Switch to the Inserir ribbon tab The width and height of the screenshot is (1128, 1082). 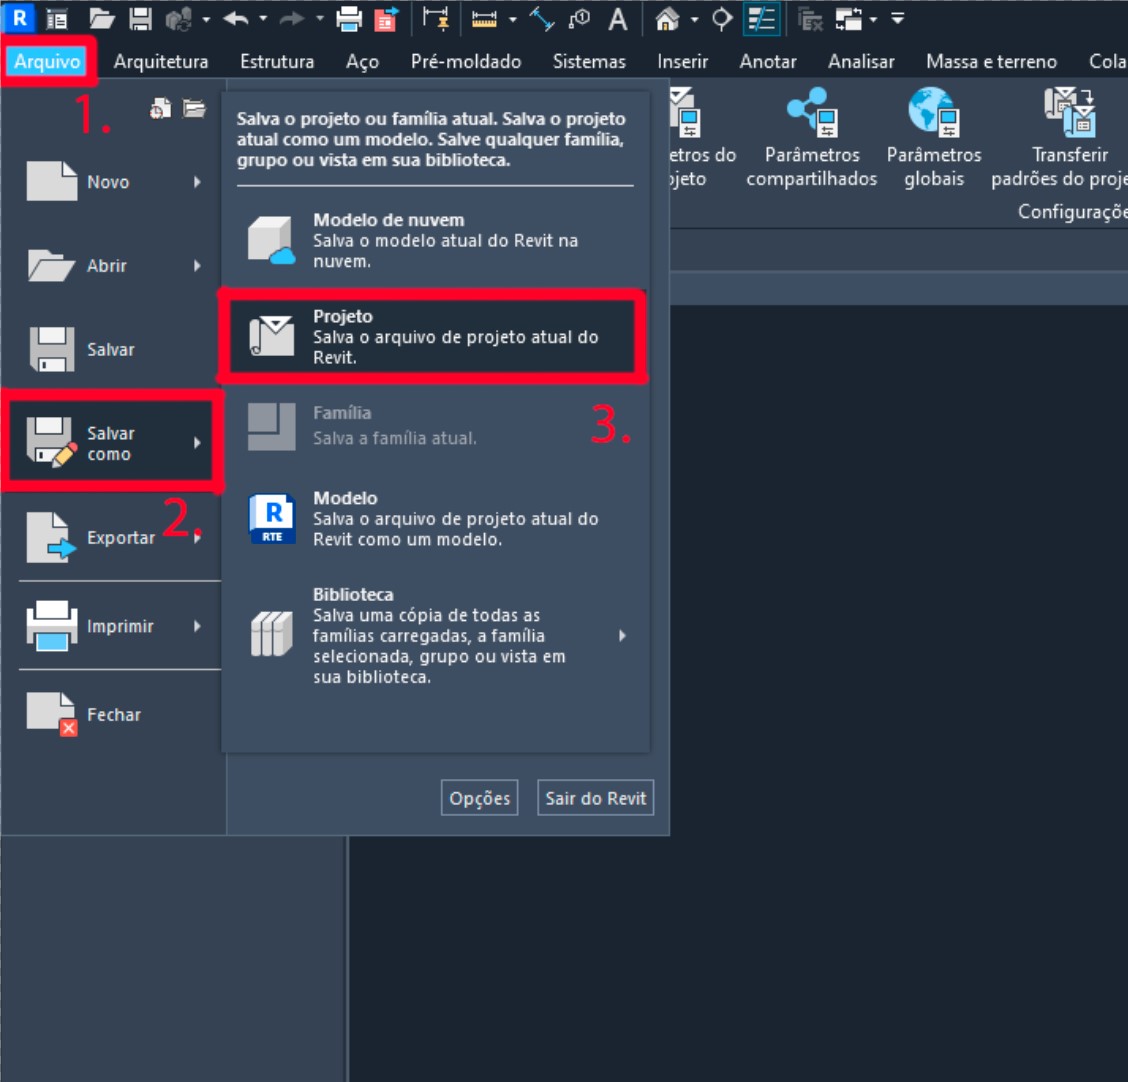point(683,61)
